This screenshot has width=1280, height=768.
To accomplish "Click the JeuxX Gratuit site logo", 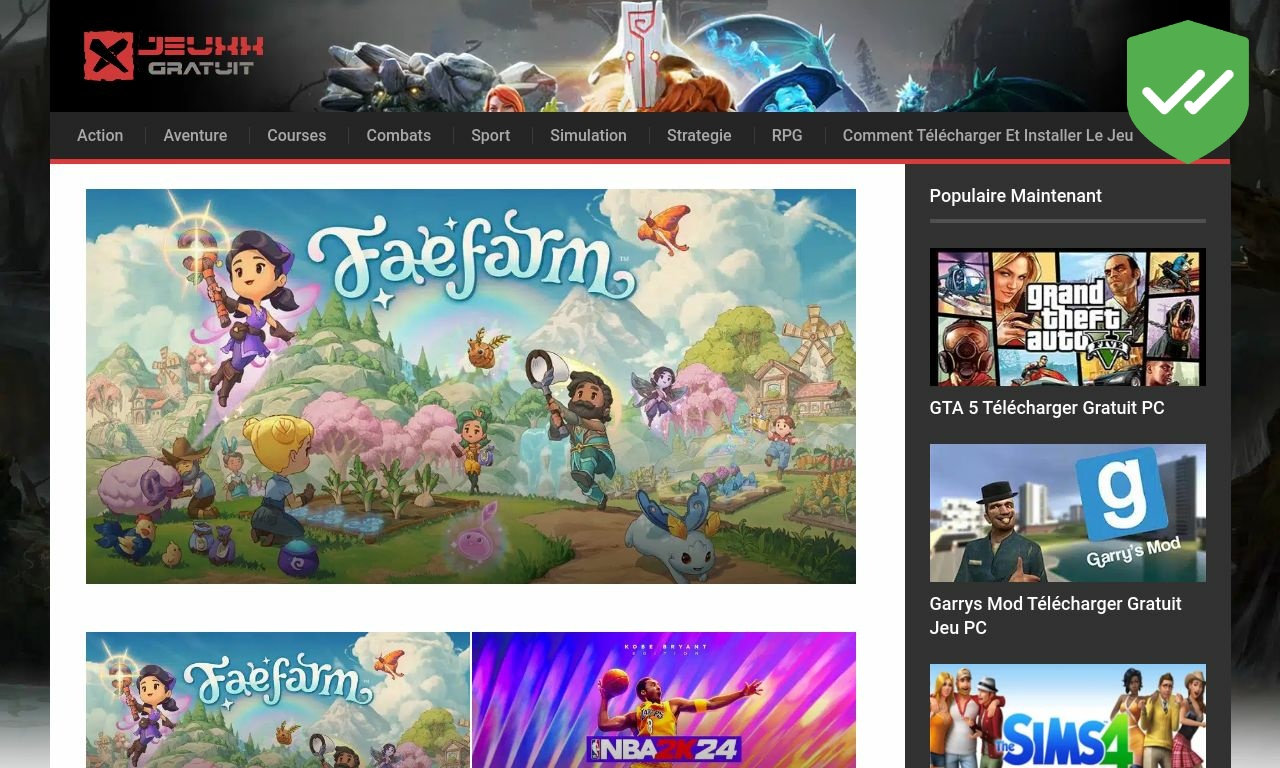I will [173, 55].
